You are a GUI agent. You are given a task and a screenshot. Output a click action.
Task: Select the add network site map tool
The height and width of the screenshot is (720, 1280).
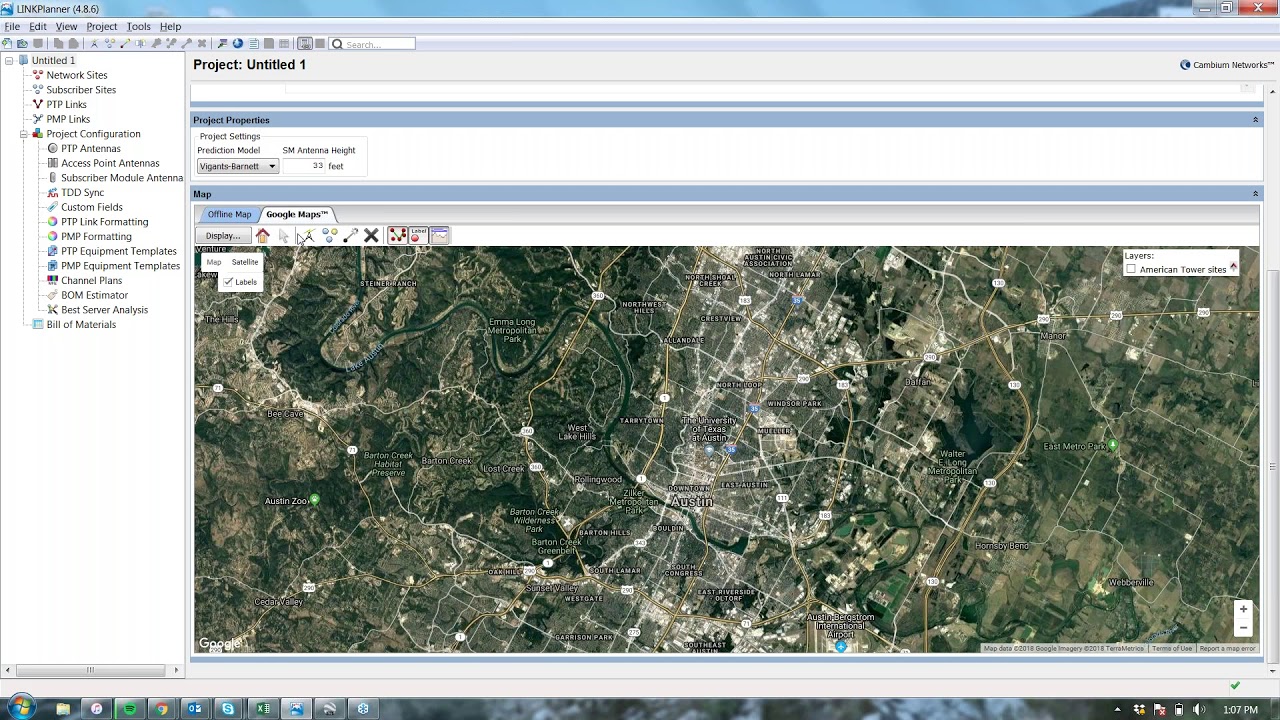click(307, 236)
